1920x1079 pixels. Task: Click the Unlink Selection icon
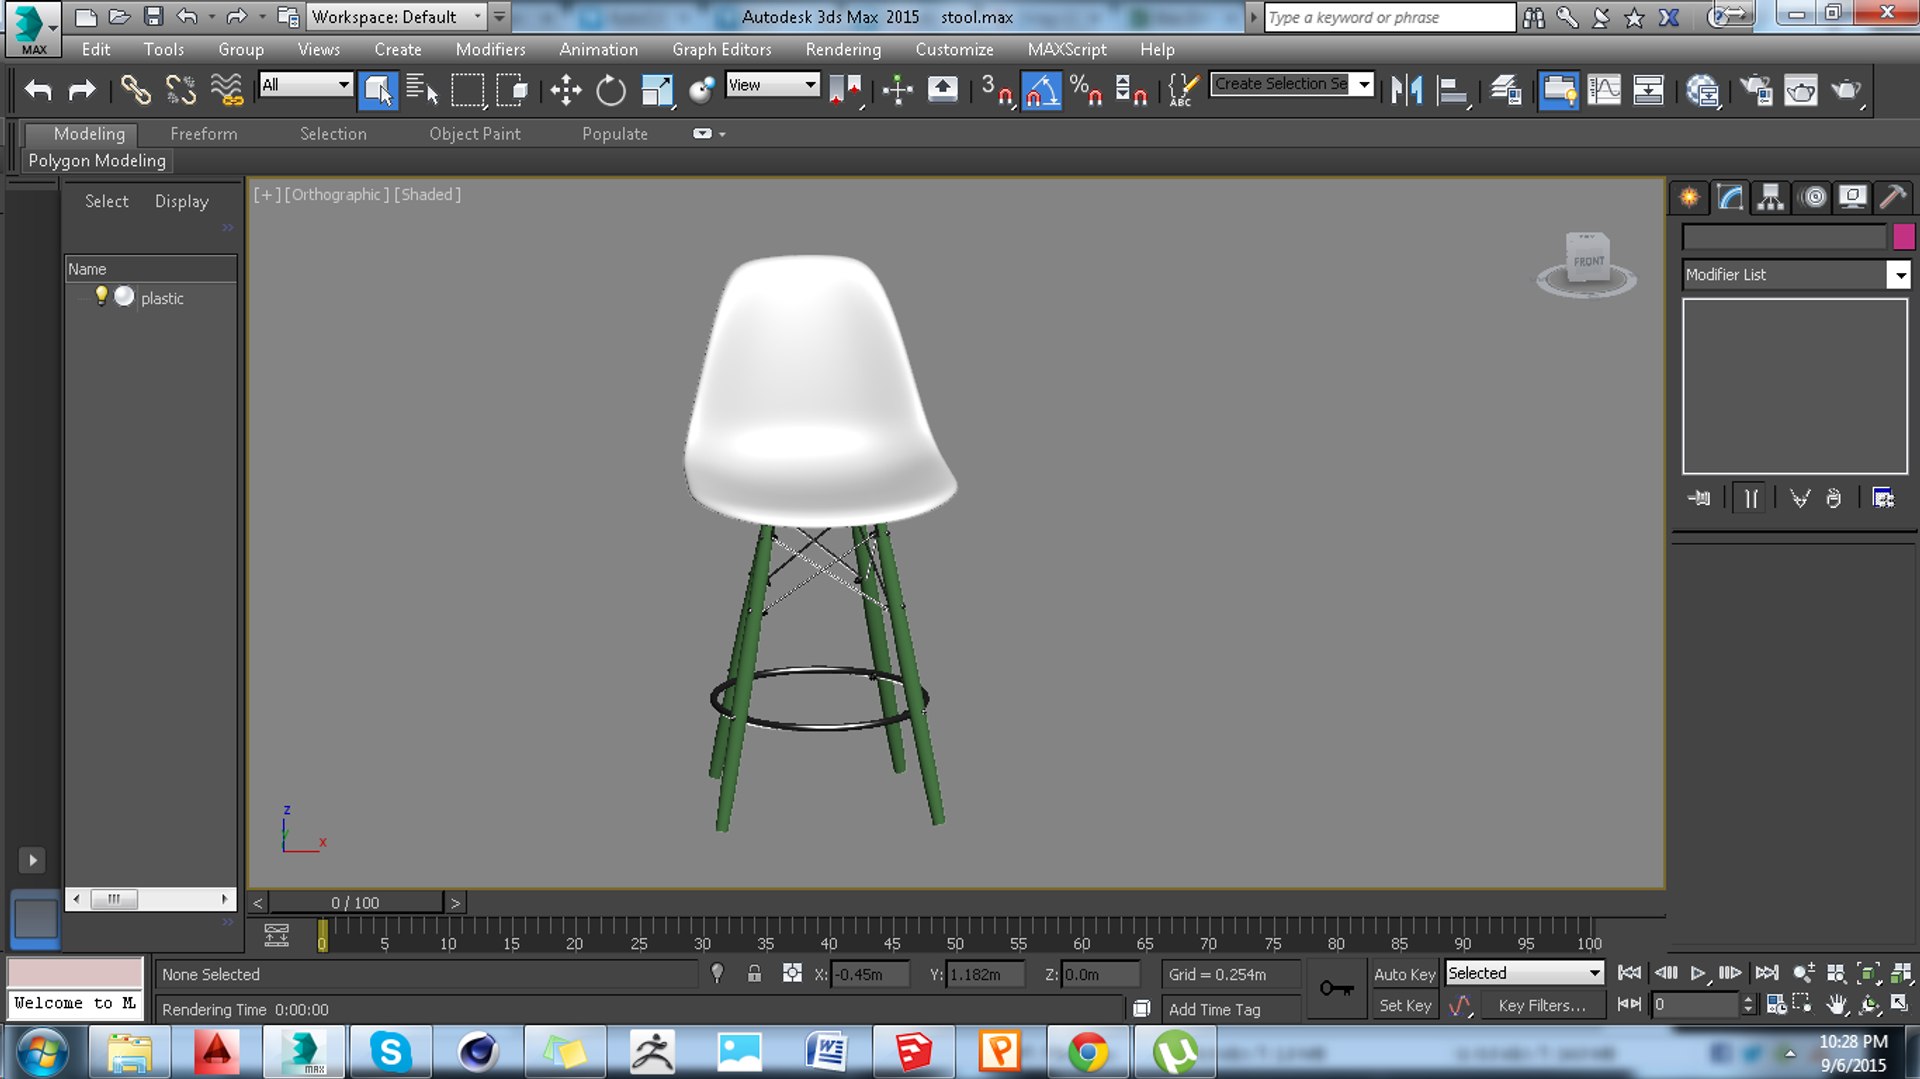click(181, 90)
